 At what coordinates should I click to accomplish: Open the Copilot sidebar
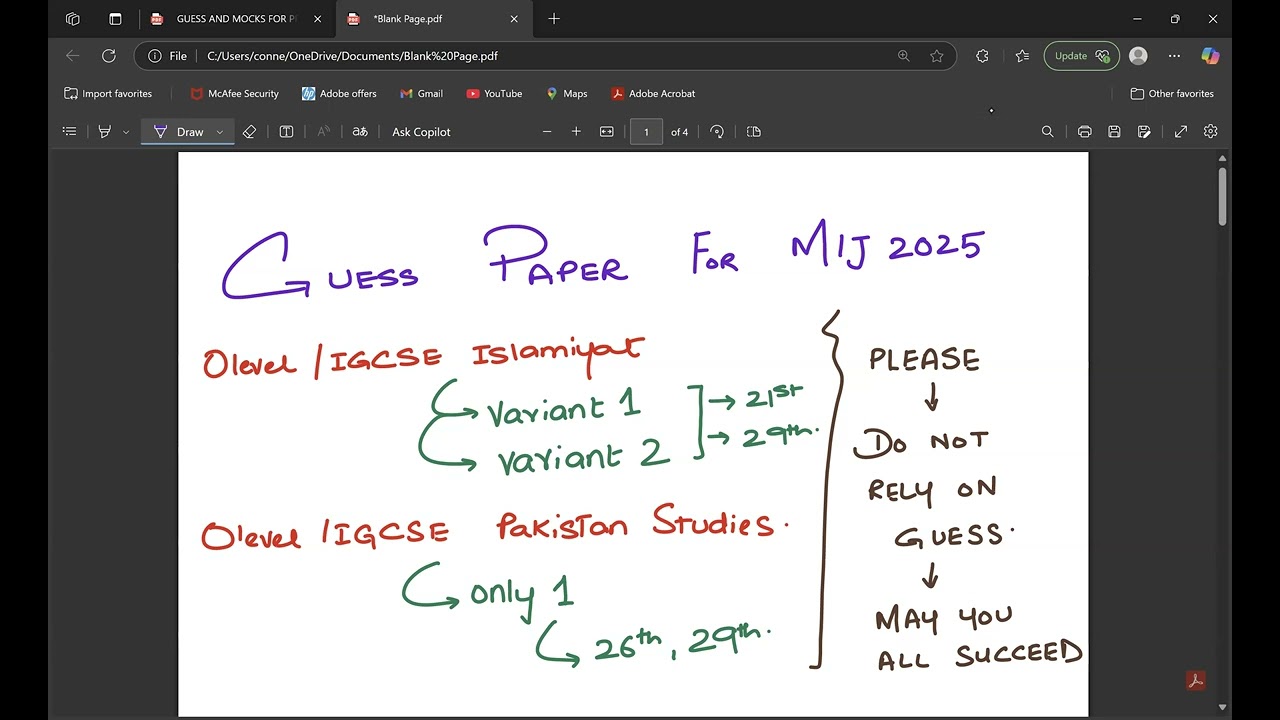(1210, 56)
